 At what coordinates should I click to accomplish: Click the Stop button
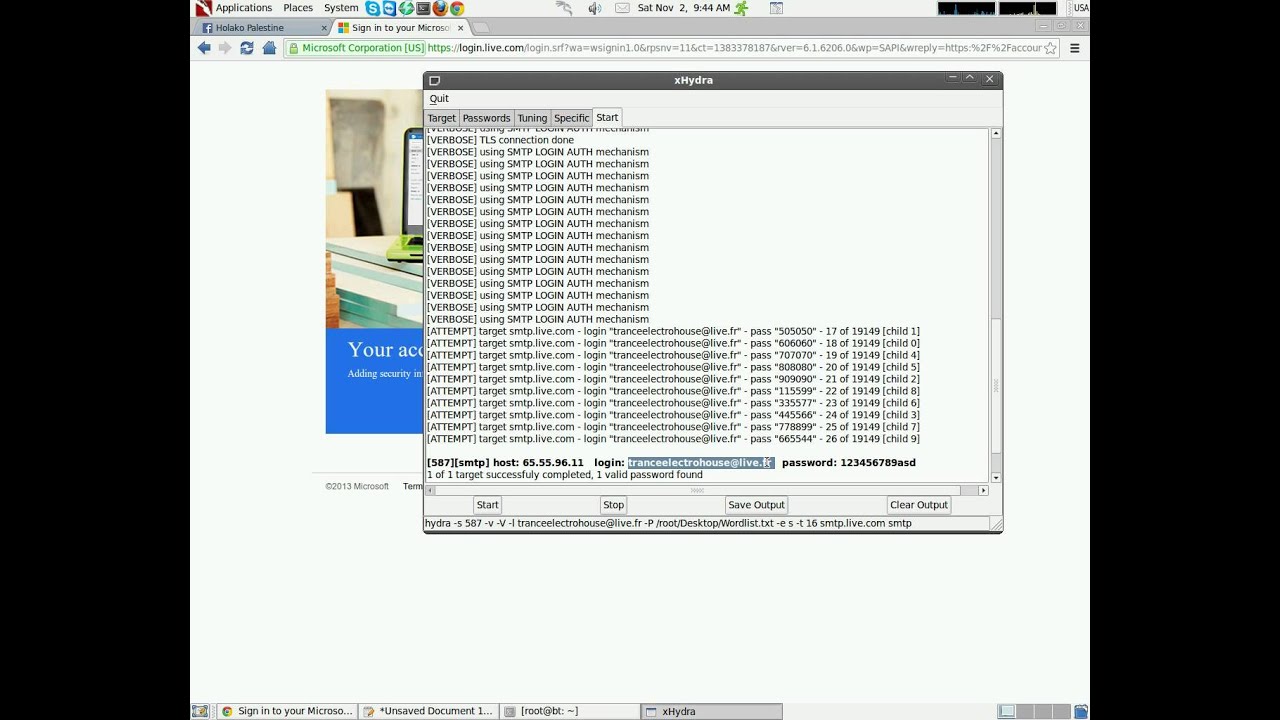point(614,505)
